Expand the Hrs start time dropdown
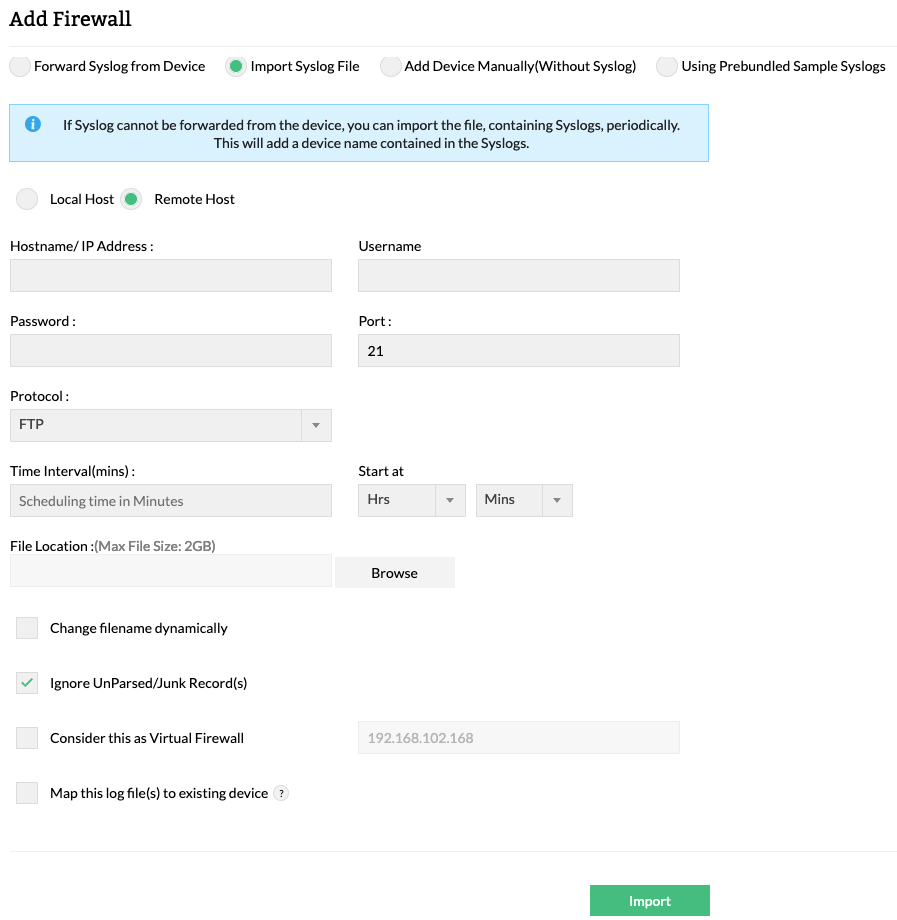This screenshot has width=897, height=920. [x=411, y=500]
